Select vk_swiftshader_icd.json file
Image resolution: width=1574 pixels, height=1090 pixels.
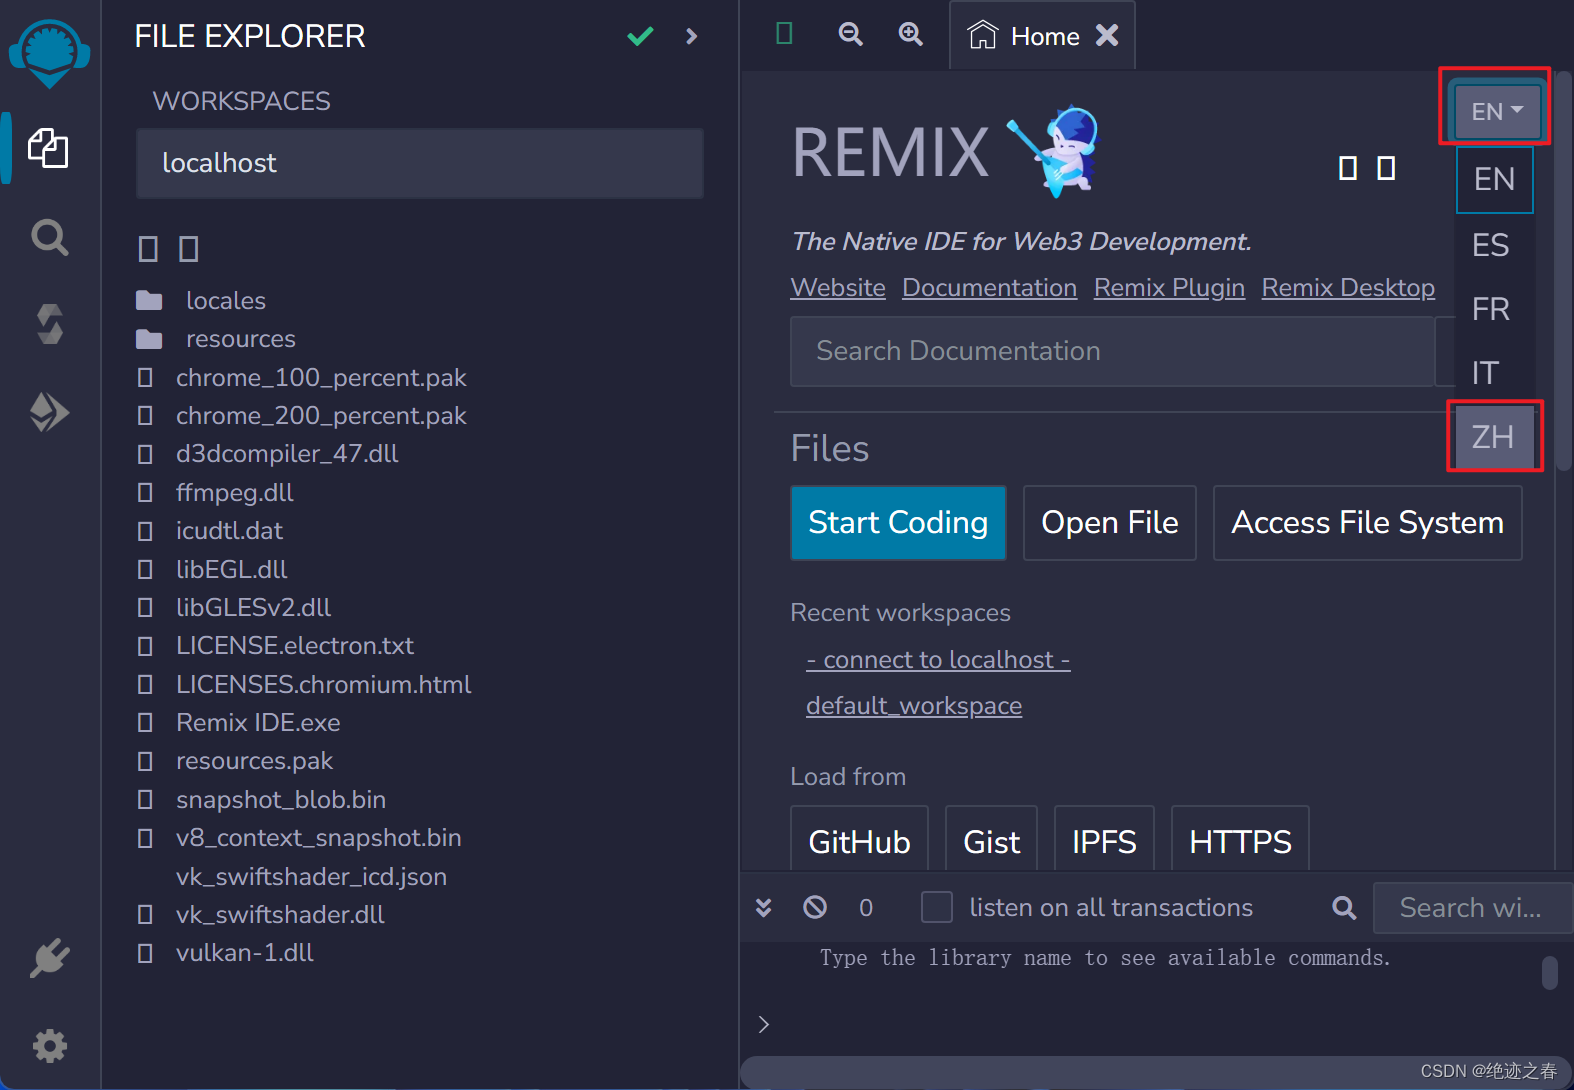[311, 877]
